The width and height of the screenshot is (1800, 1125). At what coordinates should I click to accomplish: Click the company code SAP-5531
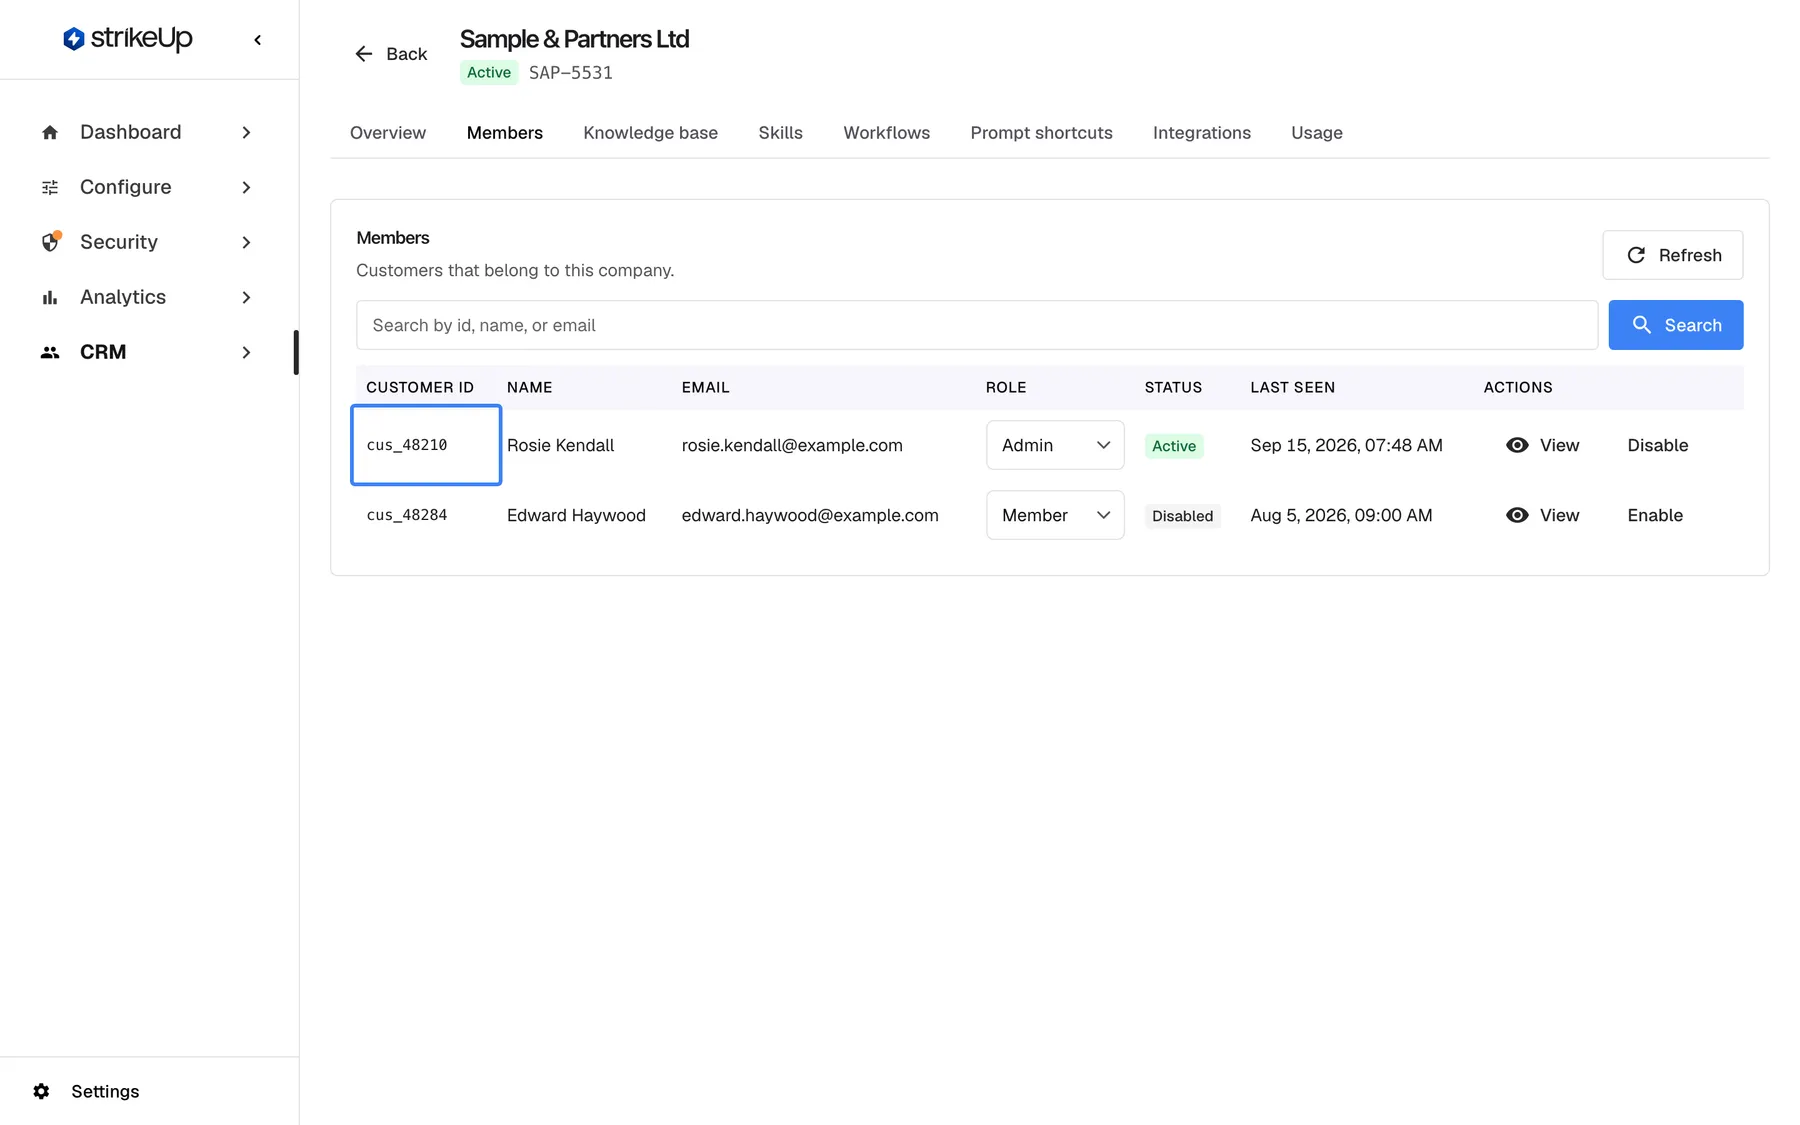pyautogui.click(x=570, y=73)
